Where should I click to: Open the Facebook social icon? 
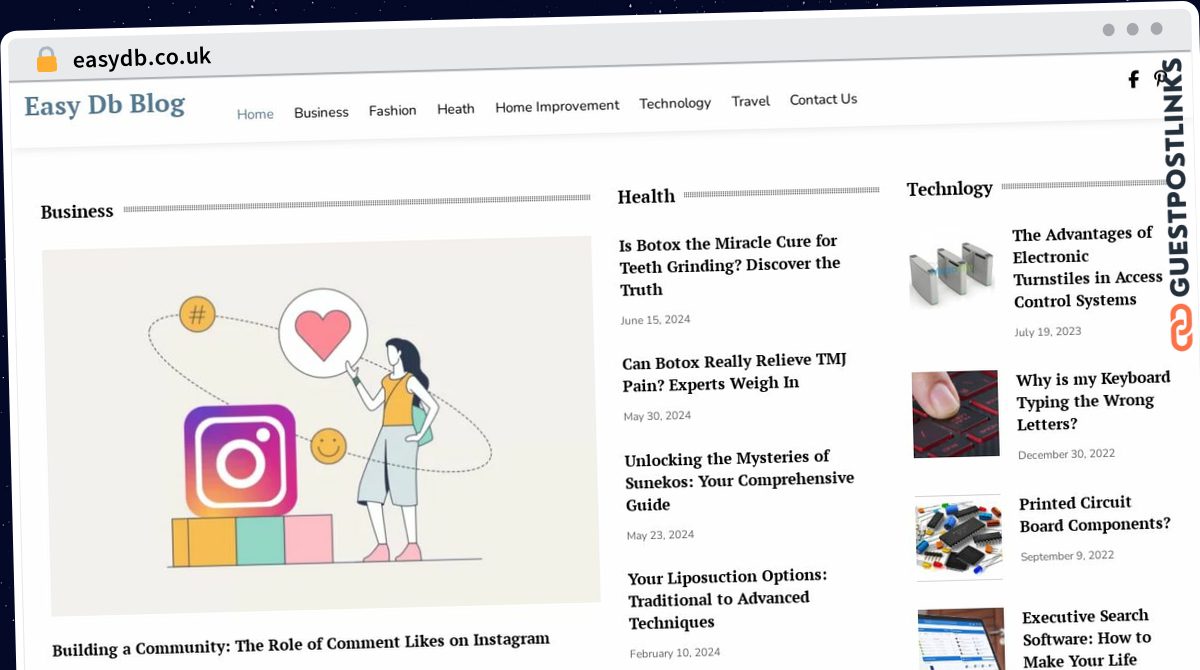[1133, 79]
